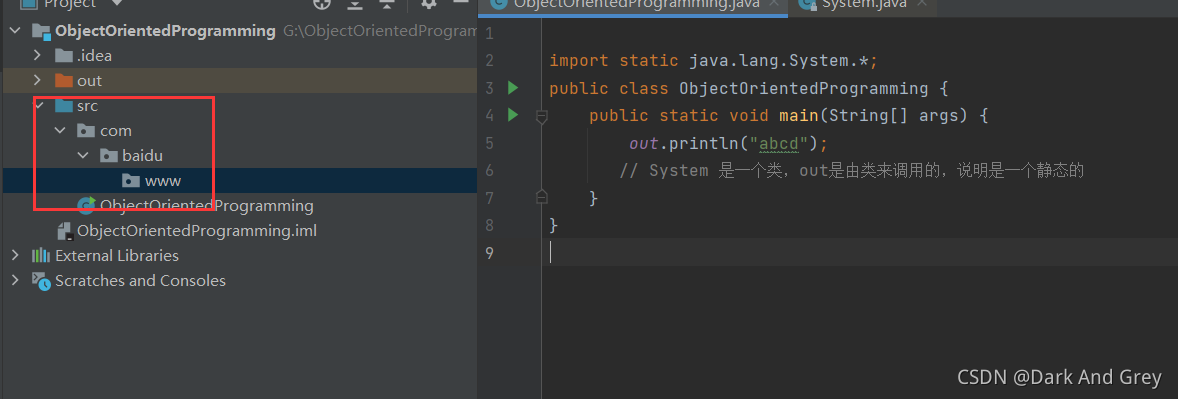Click the orange out folder icon

click(64, 80)
